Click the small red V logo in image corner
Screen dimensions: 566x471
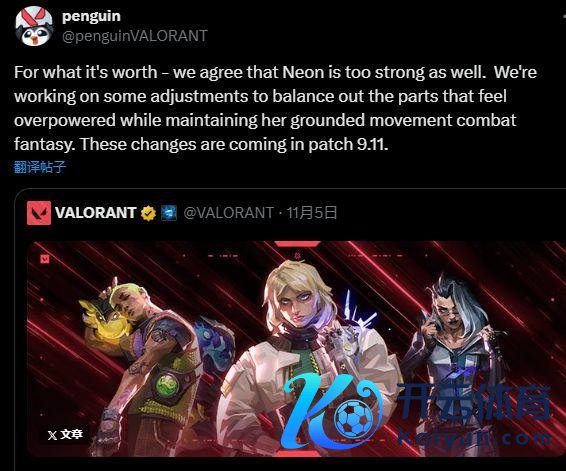tap(45, 259)
